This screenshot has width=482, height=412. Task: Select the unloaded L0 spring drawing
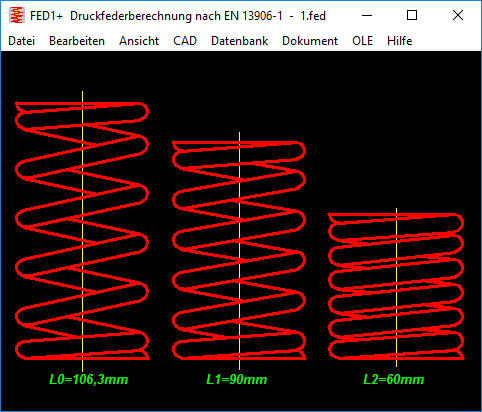pos(82,231)
